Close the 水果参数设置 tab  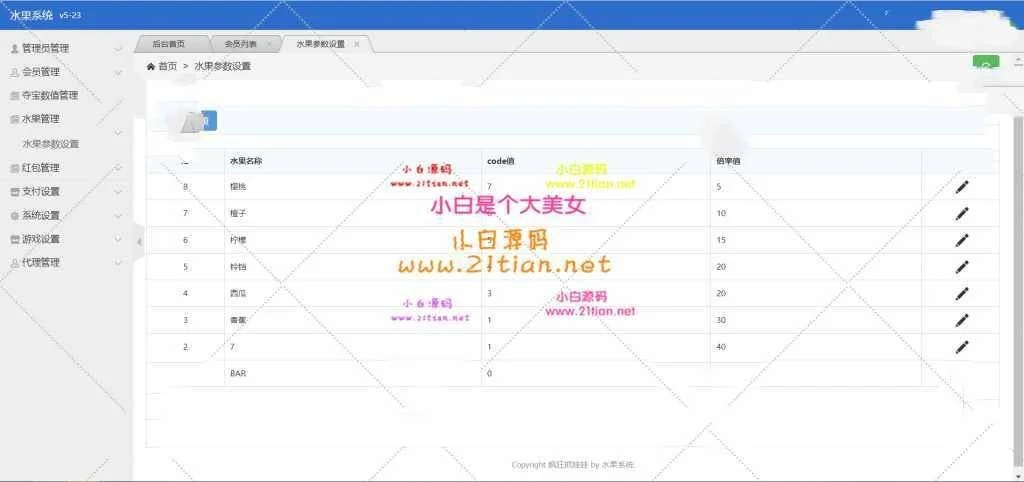[357, 44]
